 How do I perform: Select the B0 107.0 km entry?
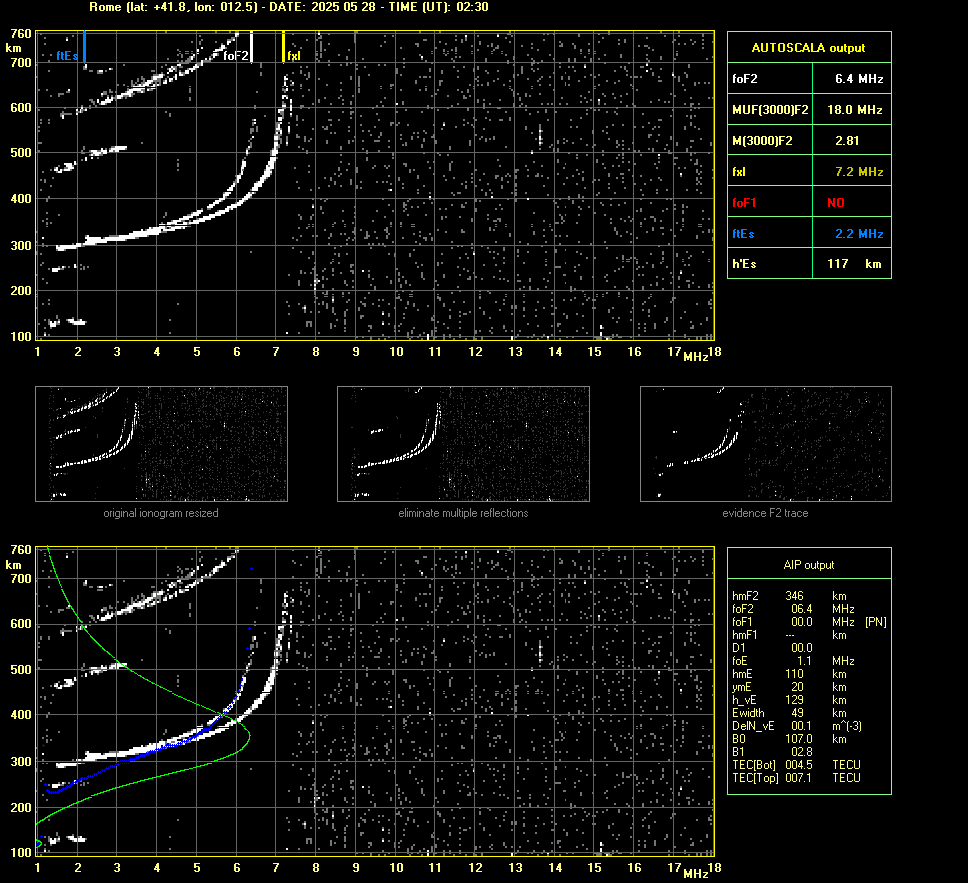[790, 739]
